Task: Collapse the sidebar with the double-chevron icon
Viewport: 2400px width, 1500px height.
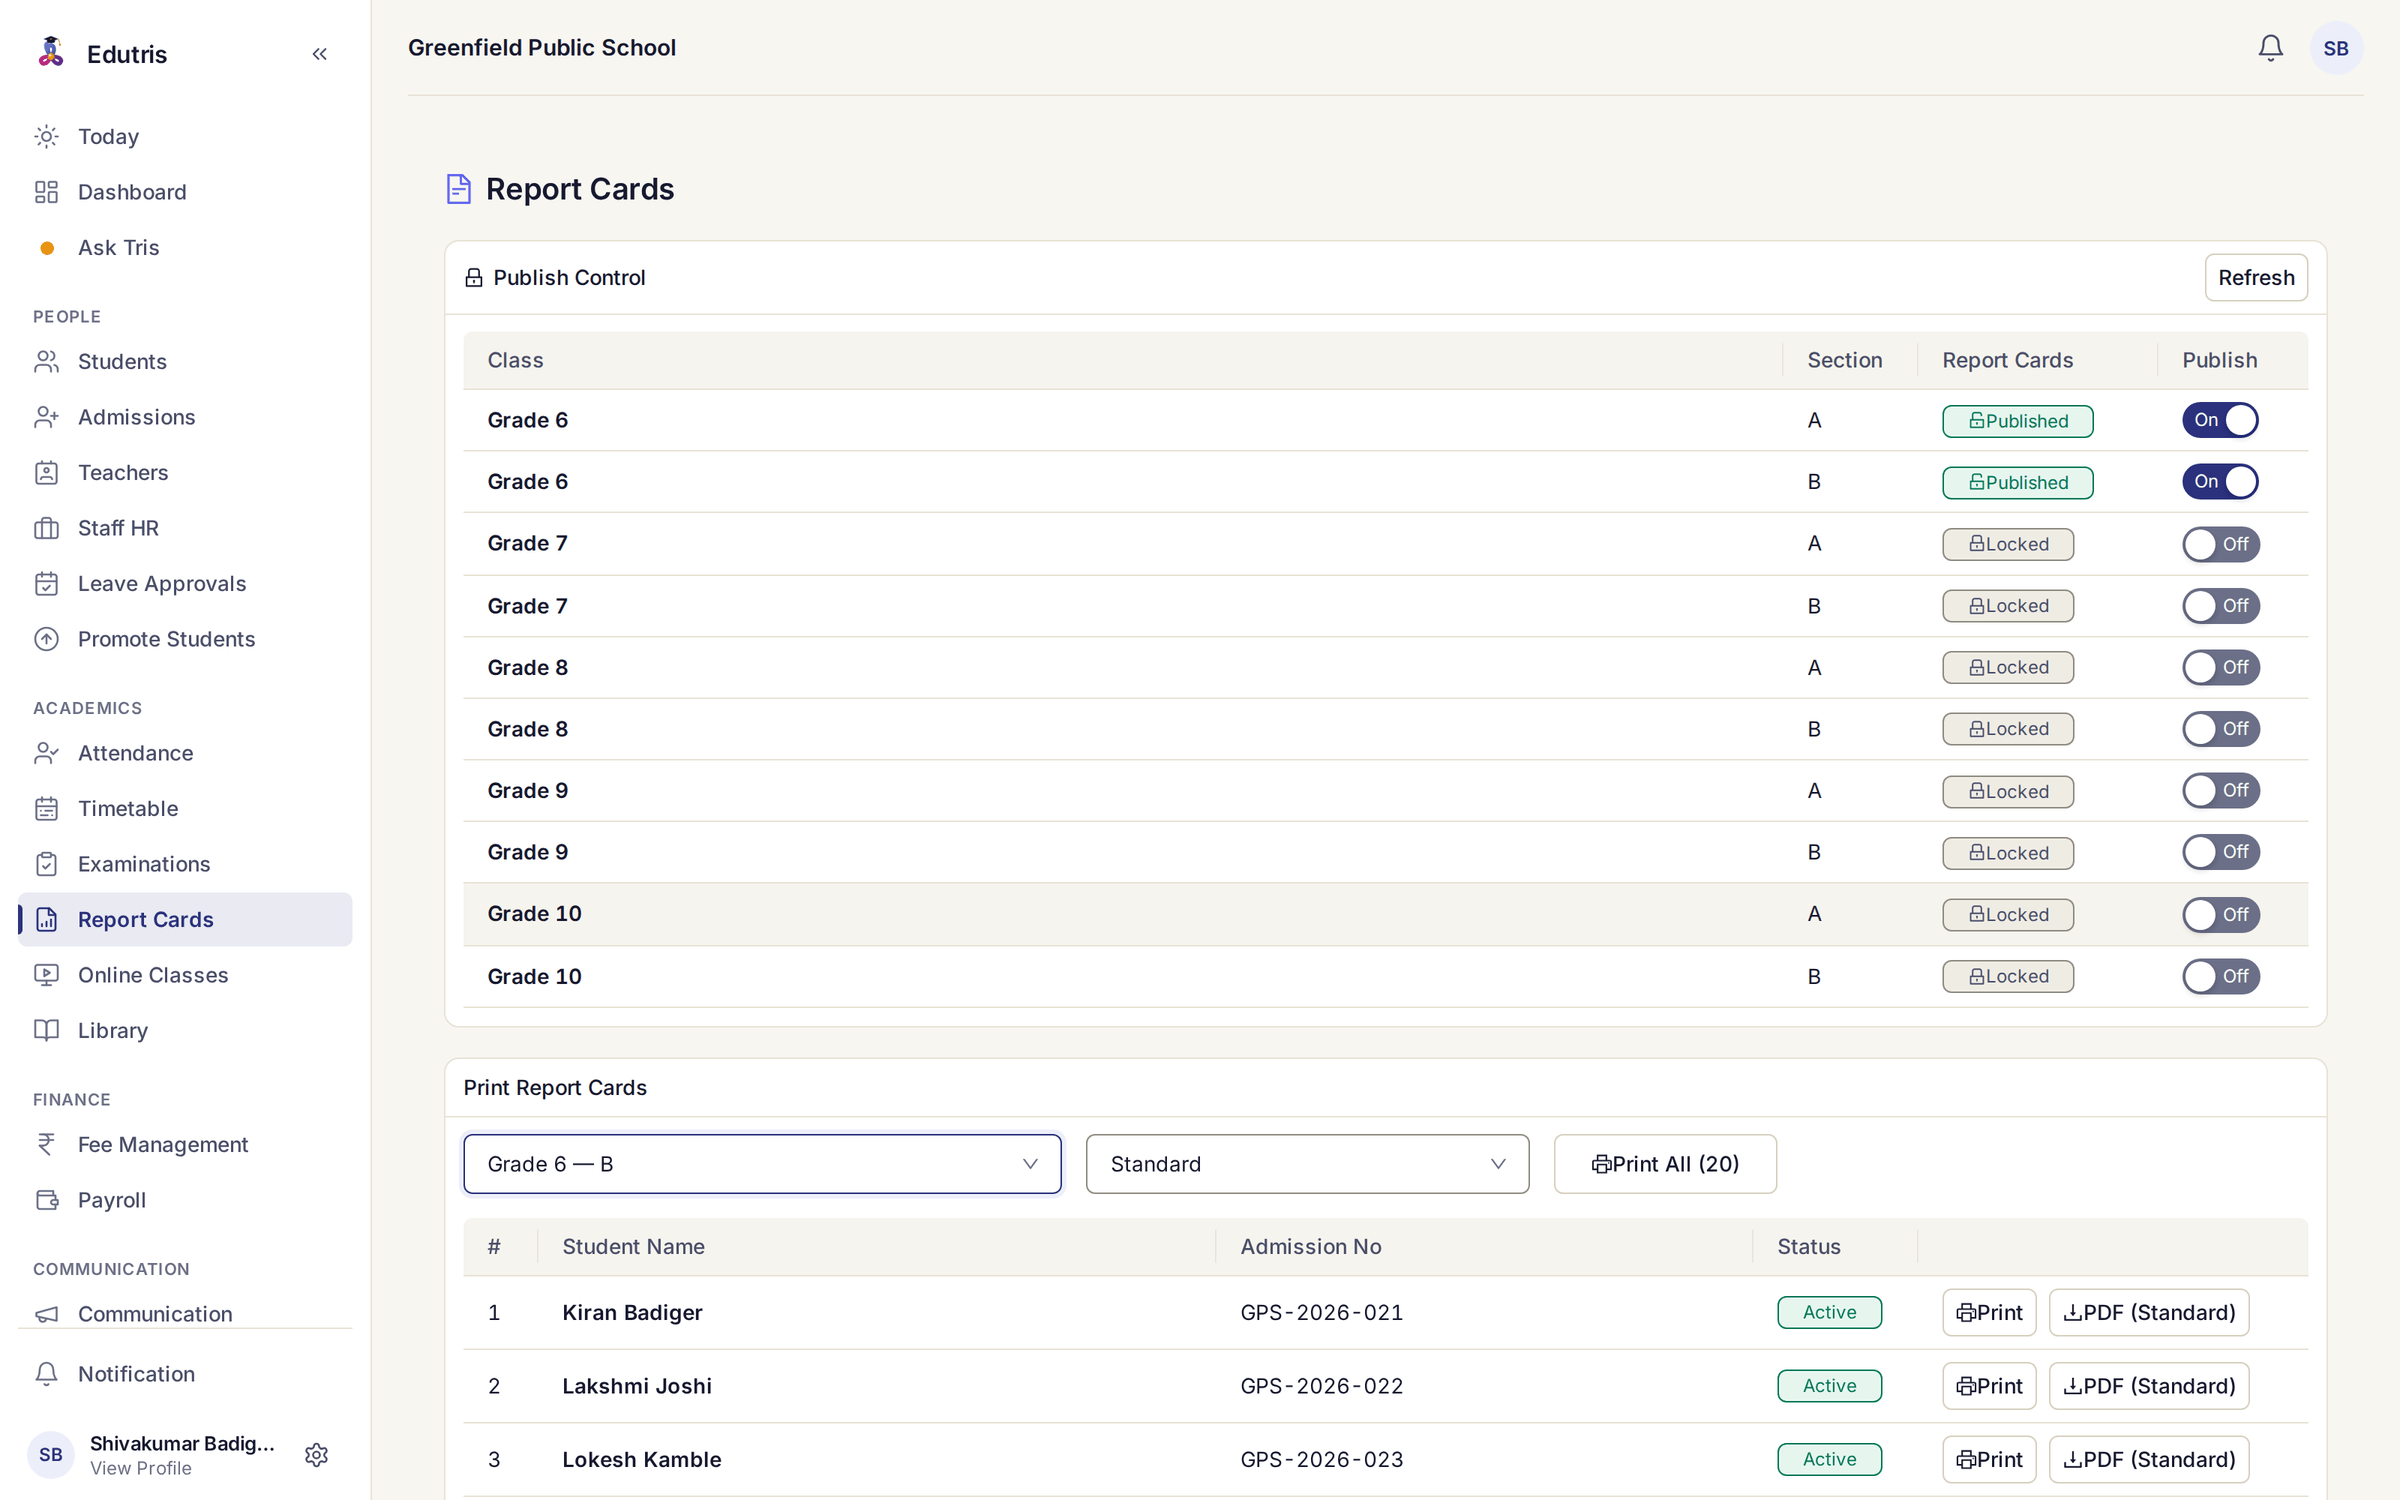Action: coord(319,54)
